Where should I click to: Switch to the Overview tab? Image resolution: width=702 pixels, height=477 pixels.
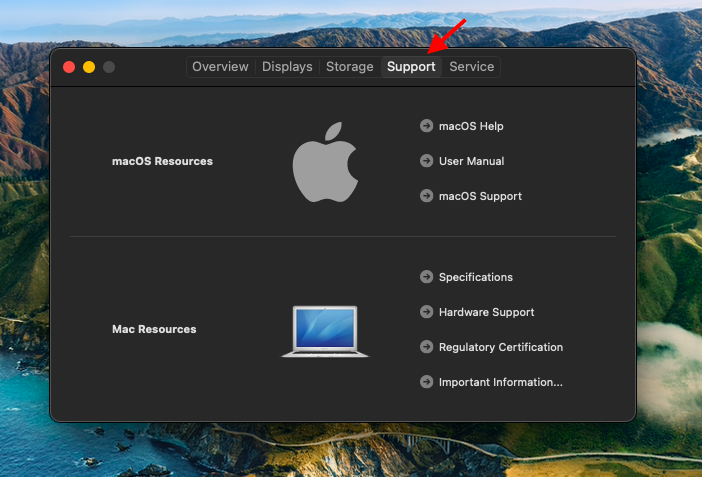click(x=220, y=67)
